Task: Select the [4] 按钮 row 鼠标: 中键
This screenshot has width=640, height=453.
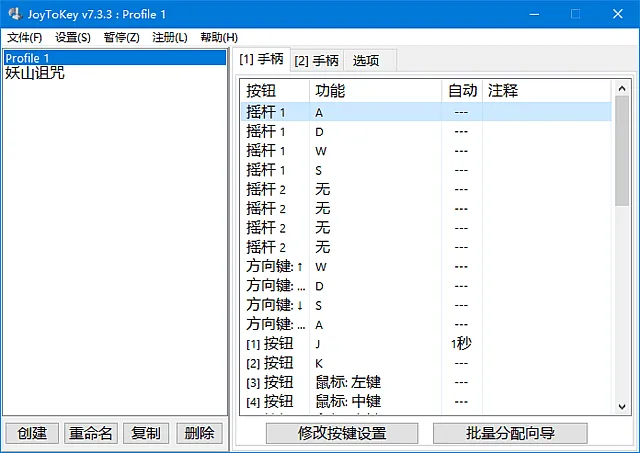Action: point(426,402)
